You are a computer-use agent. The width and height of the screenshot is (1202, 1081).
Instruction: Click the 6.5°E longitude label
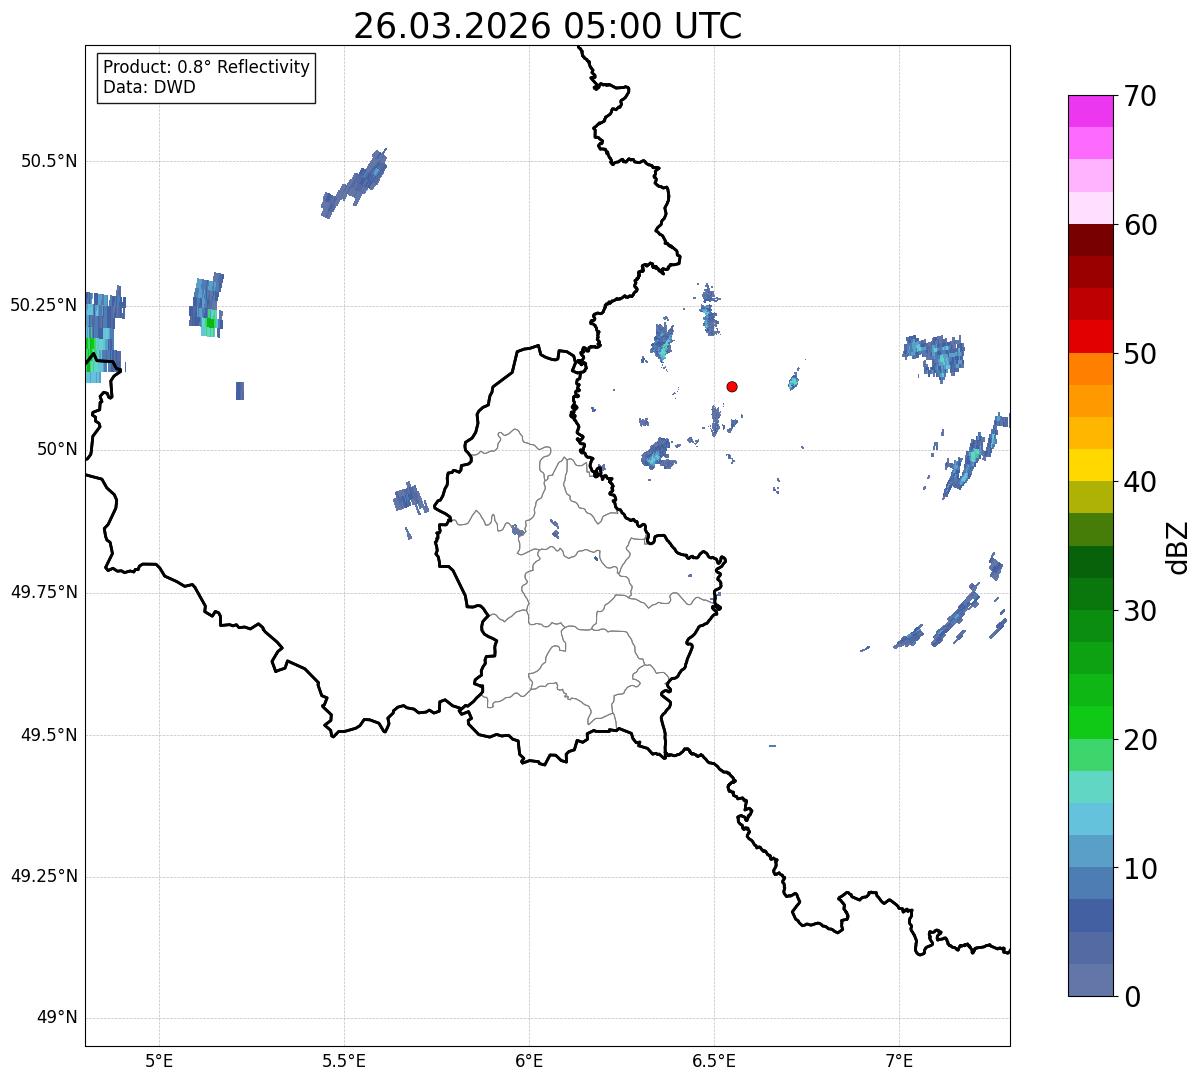coord(714,1060)
